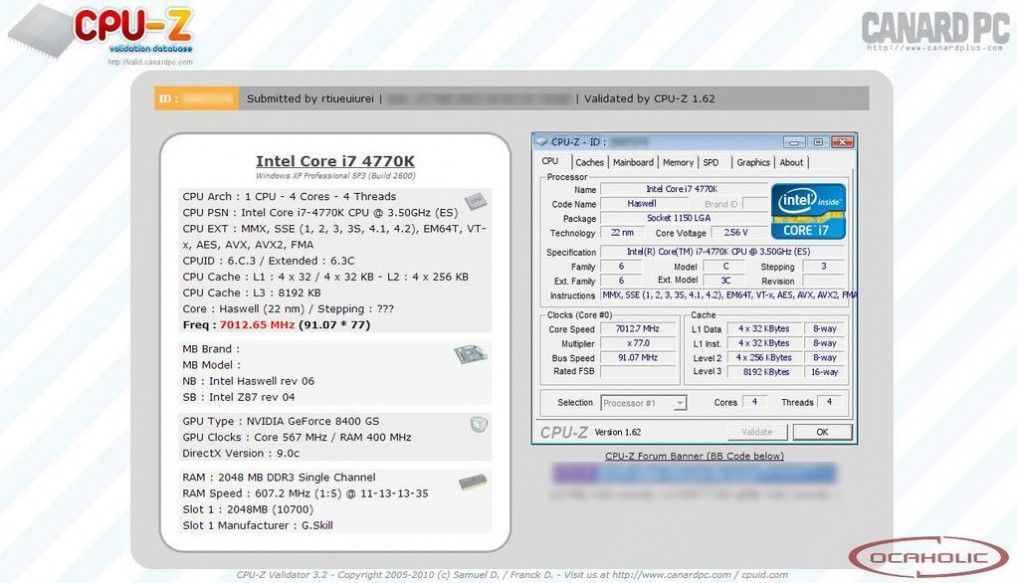Screen dimensions: 1024x583
Task: Click the RAM stick icon beside RAM row
Action: click(x=473, y=482)
